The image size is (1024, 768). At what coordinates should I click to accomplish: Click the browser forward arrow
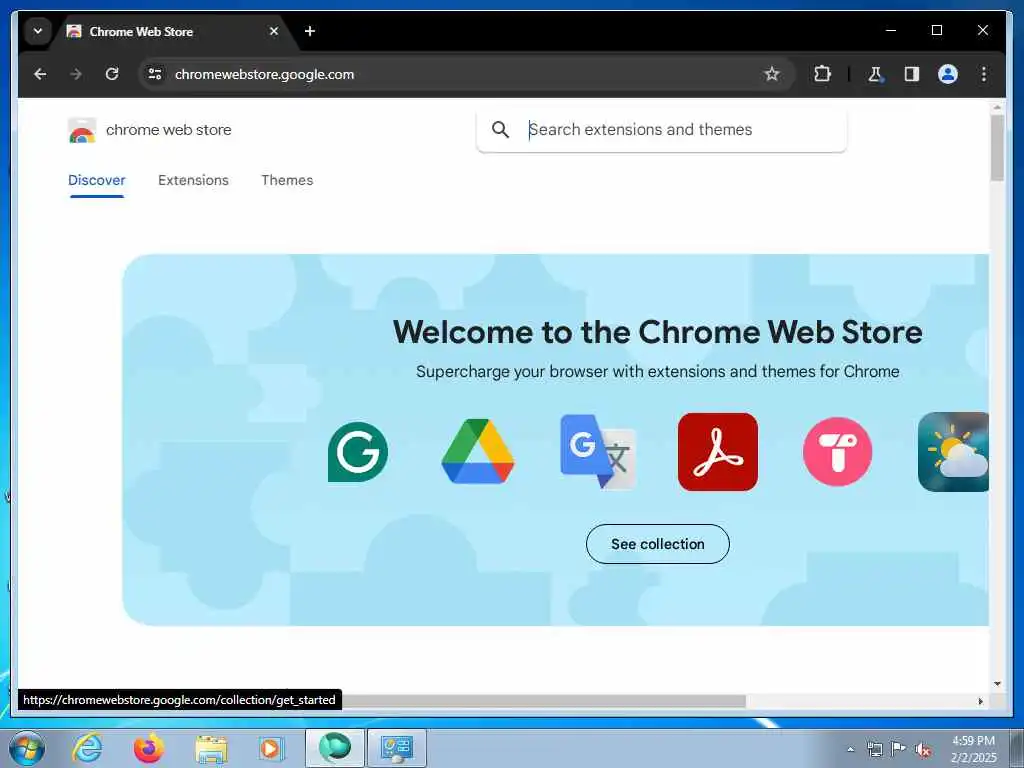tap(76, 74)
